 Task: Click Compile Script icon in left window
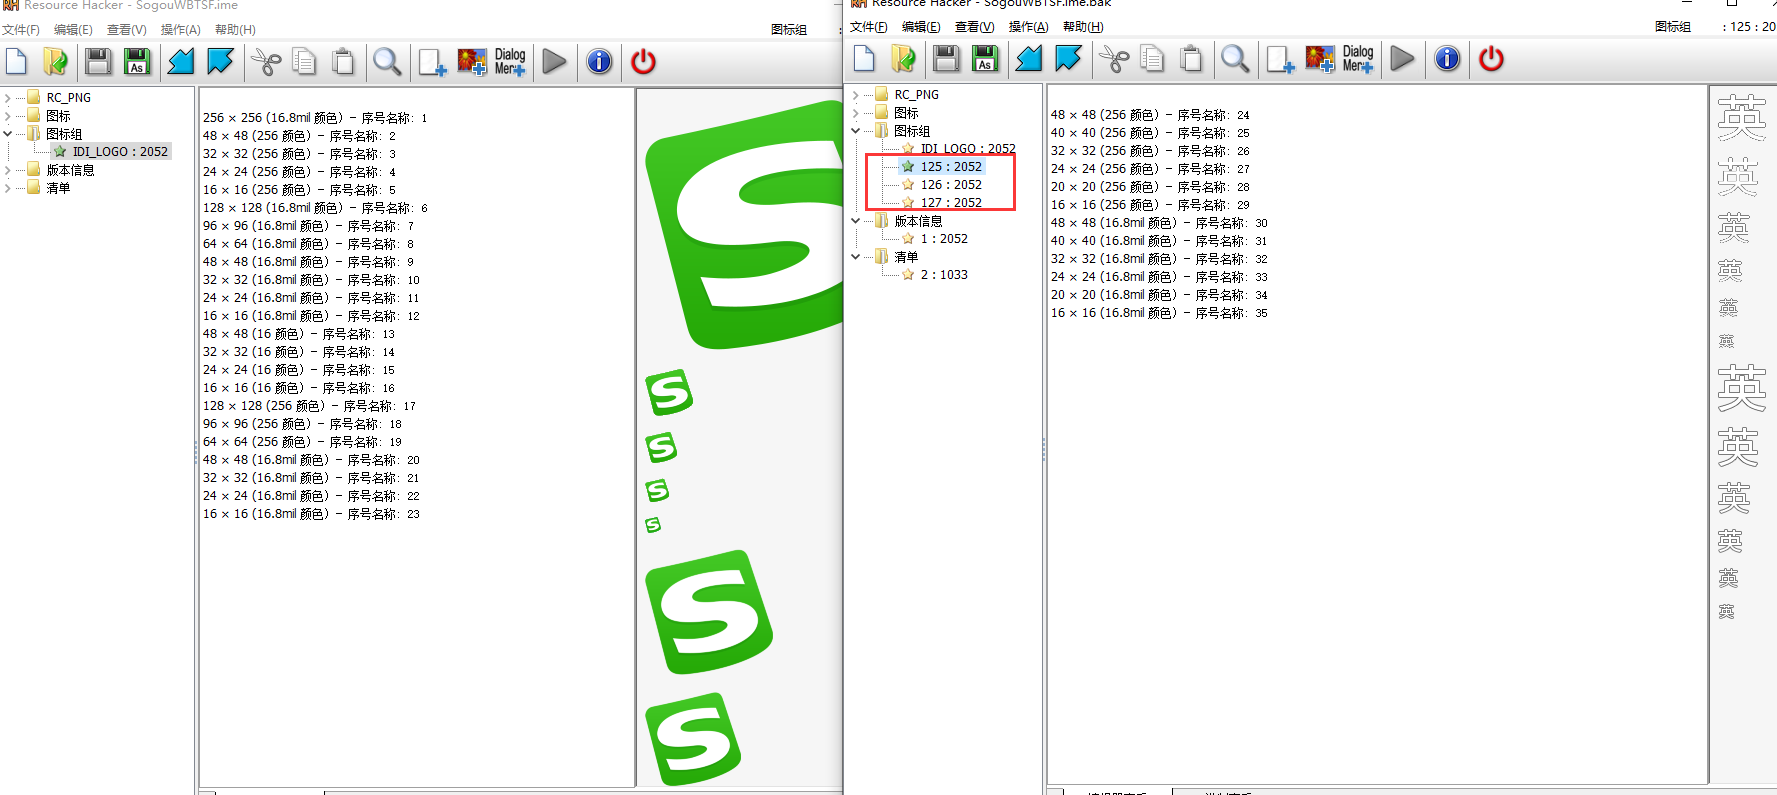pyautogui.click(x=181, y=62)
